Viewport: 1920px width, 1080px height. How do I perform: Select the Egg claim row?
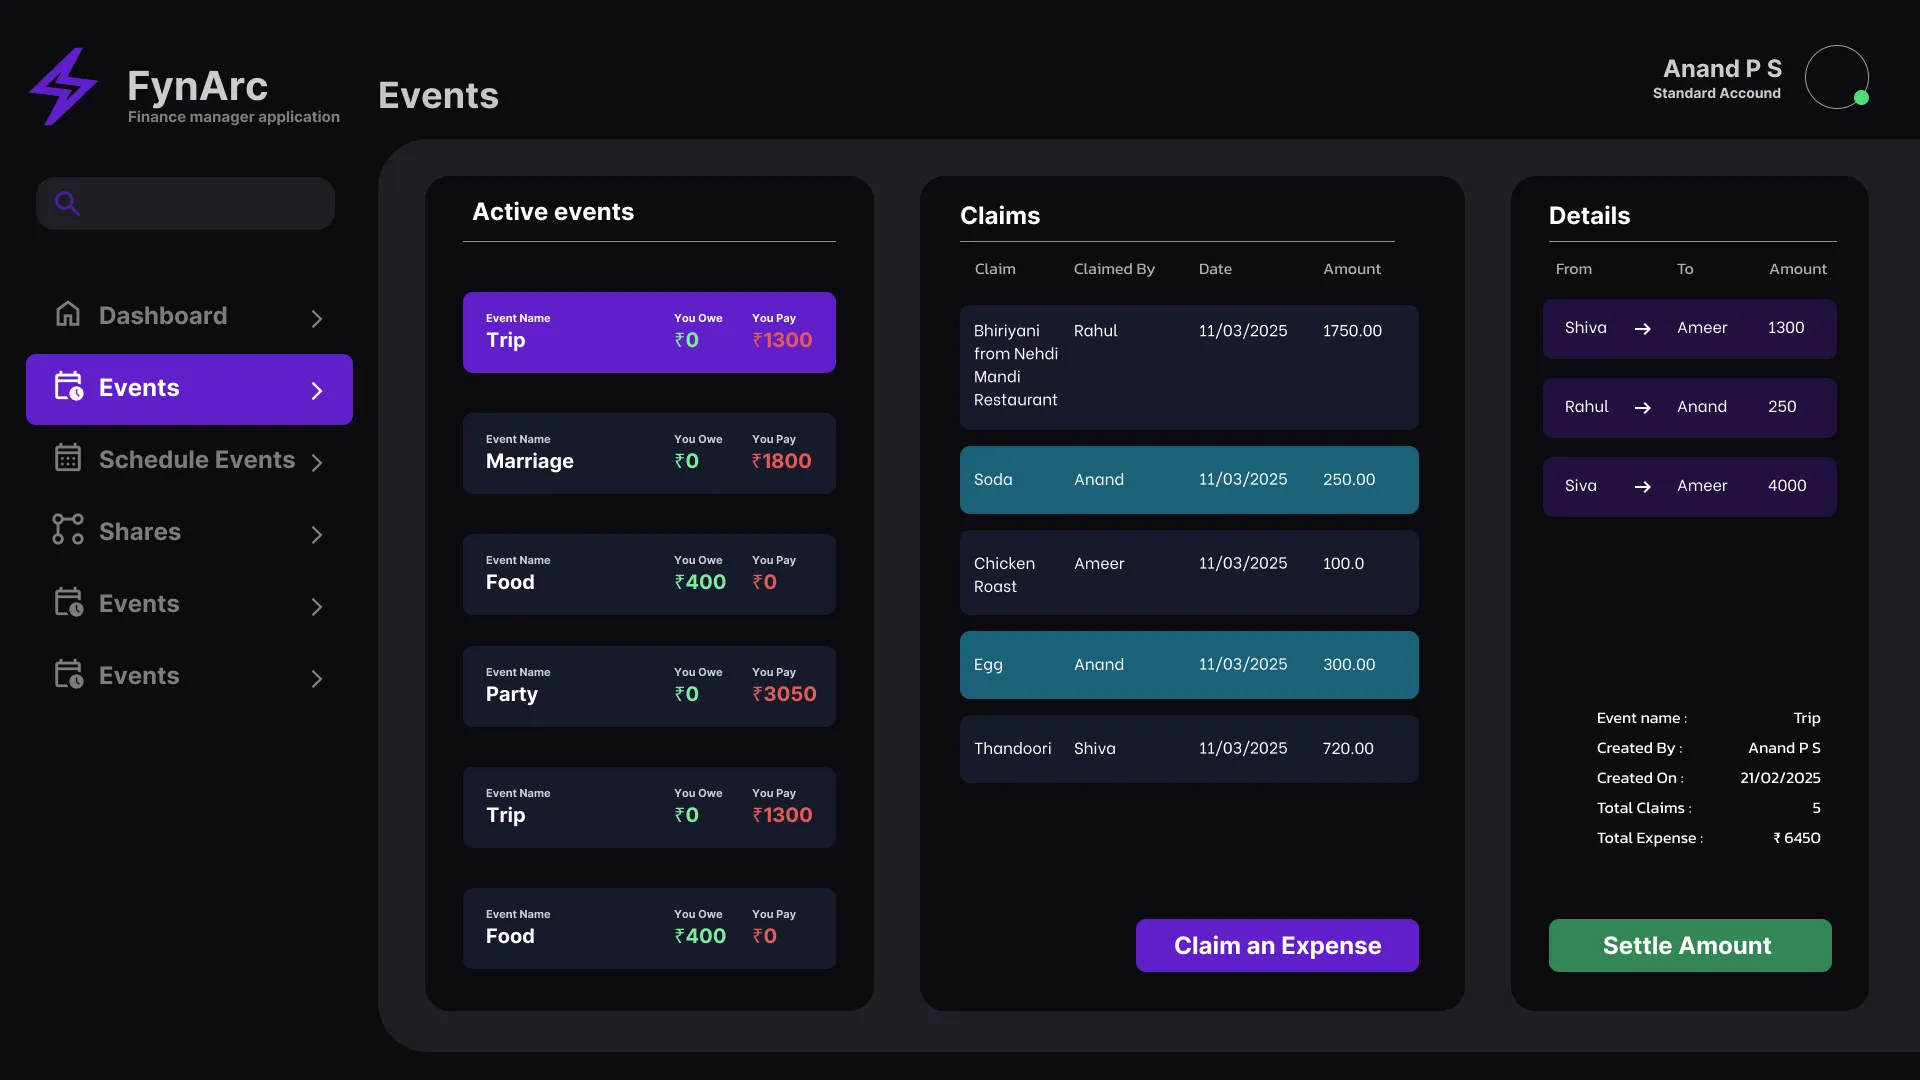click(x=1188, y=664)
